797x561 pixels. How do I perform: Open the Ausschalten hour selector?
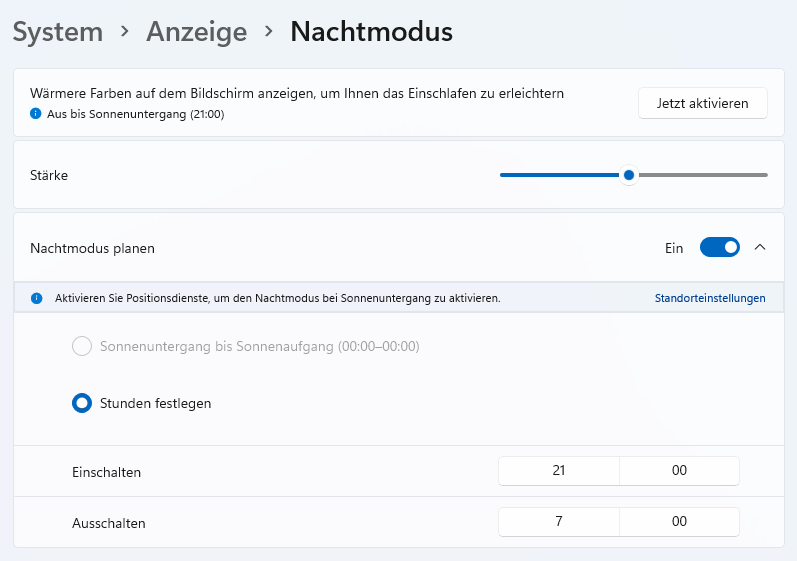559,522
